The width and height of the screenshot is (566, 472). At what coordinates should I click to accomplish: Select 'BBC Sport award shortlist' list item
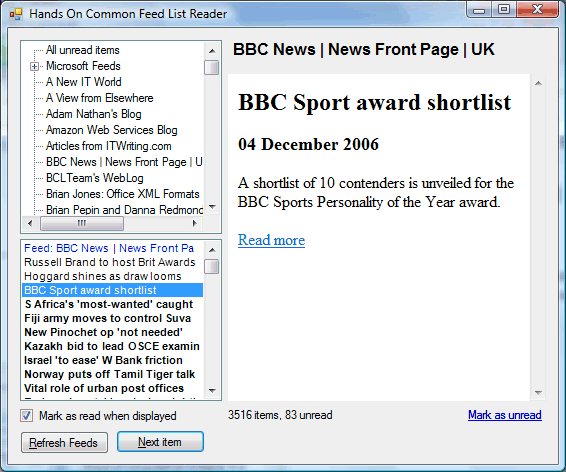112,290
